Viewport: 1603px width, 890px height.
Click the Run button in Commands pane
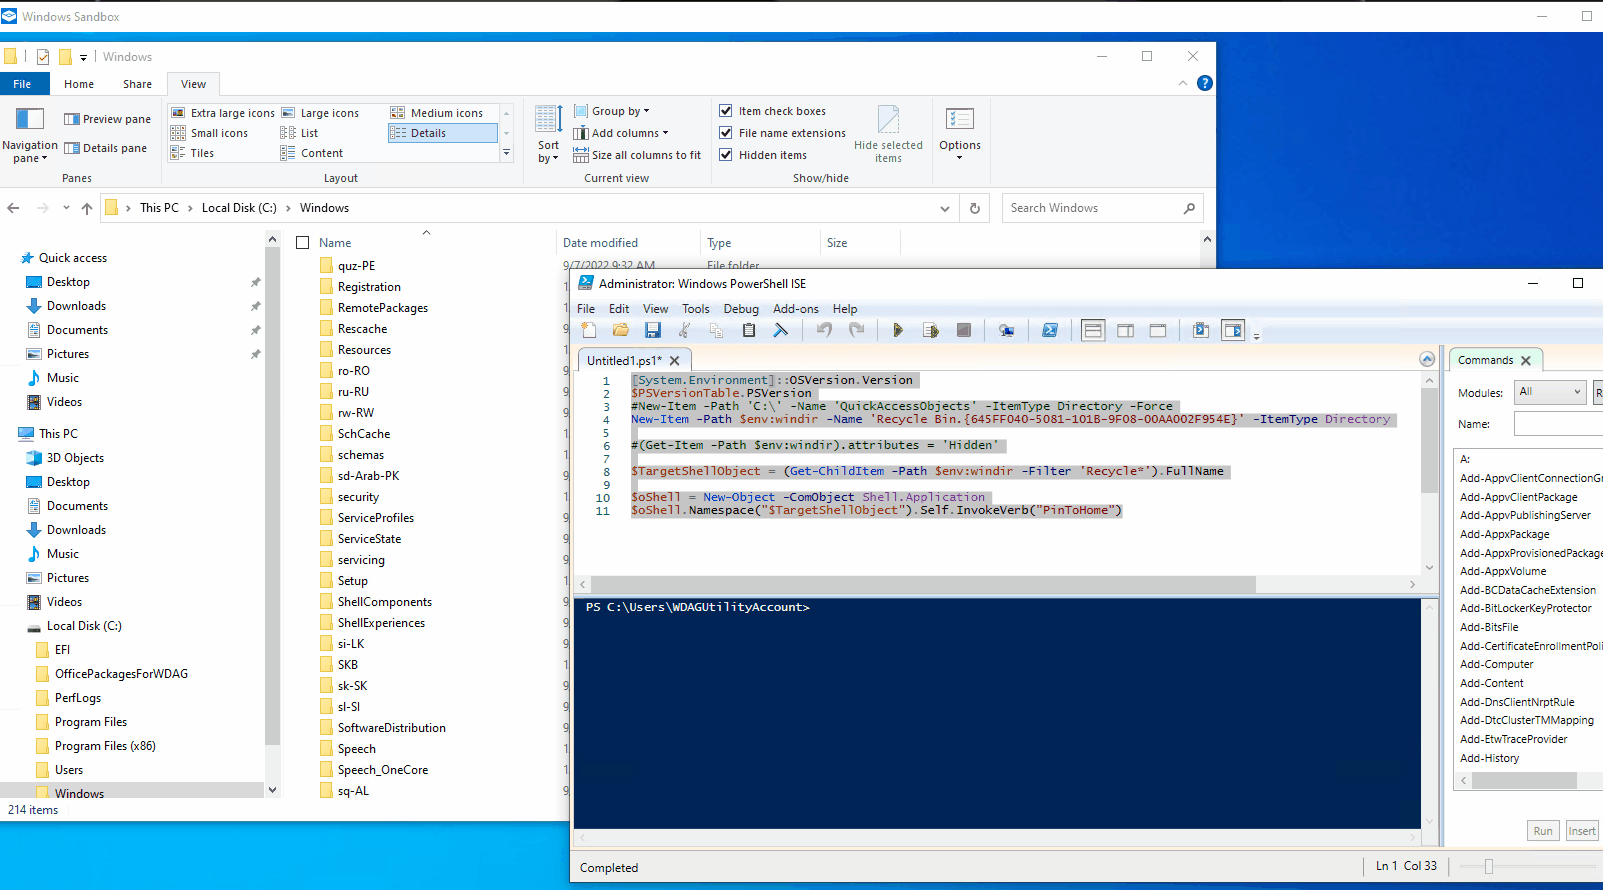[1543, 831]
